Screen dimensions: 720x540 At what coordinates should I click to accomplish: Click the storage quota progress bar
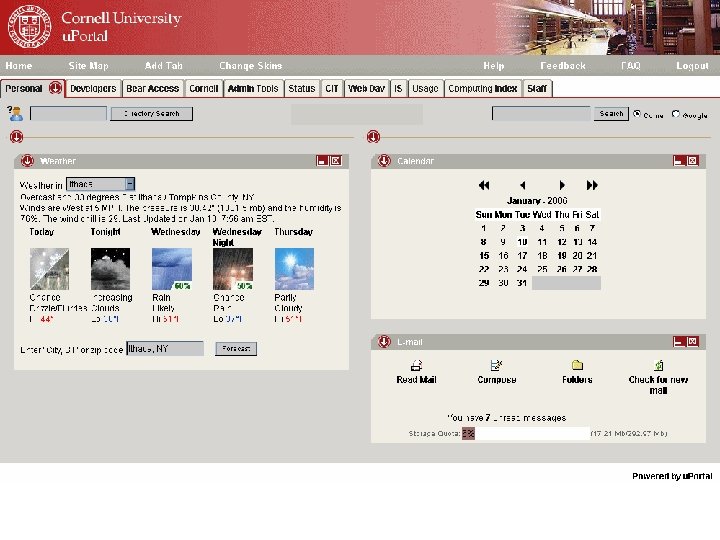point(526,433)
